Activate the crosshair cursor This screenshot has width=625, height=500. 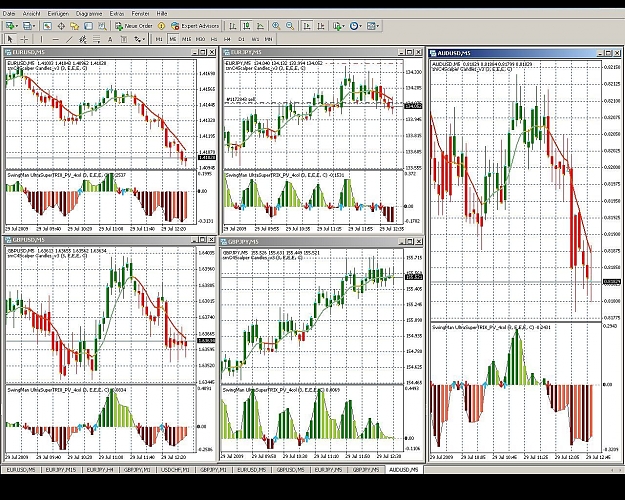coord(24,39)
